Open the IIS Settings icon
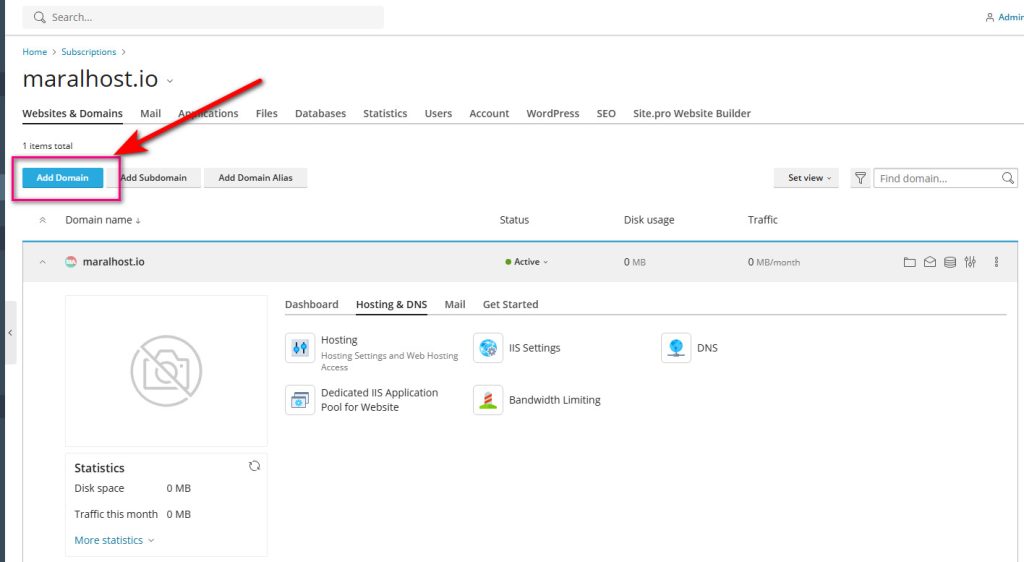This screenshot has width=1024, height=562. pos(488,348)
